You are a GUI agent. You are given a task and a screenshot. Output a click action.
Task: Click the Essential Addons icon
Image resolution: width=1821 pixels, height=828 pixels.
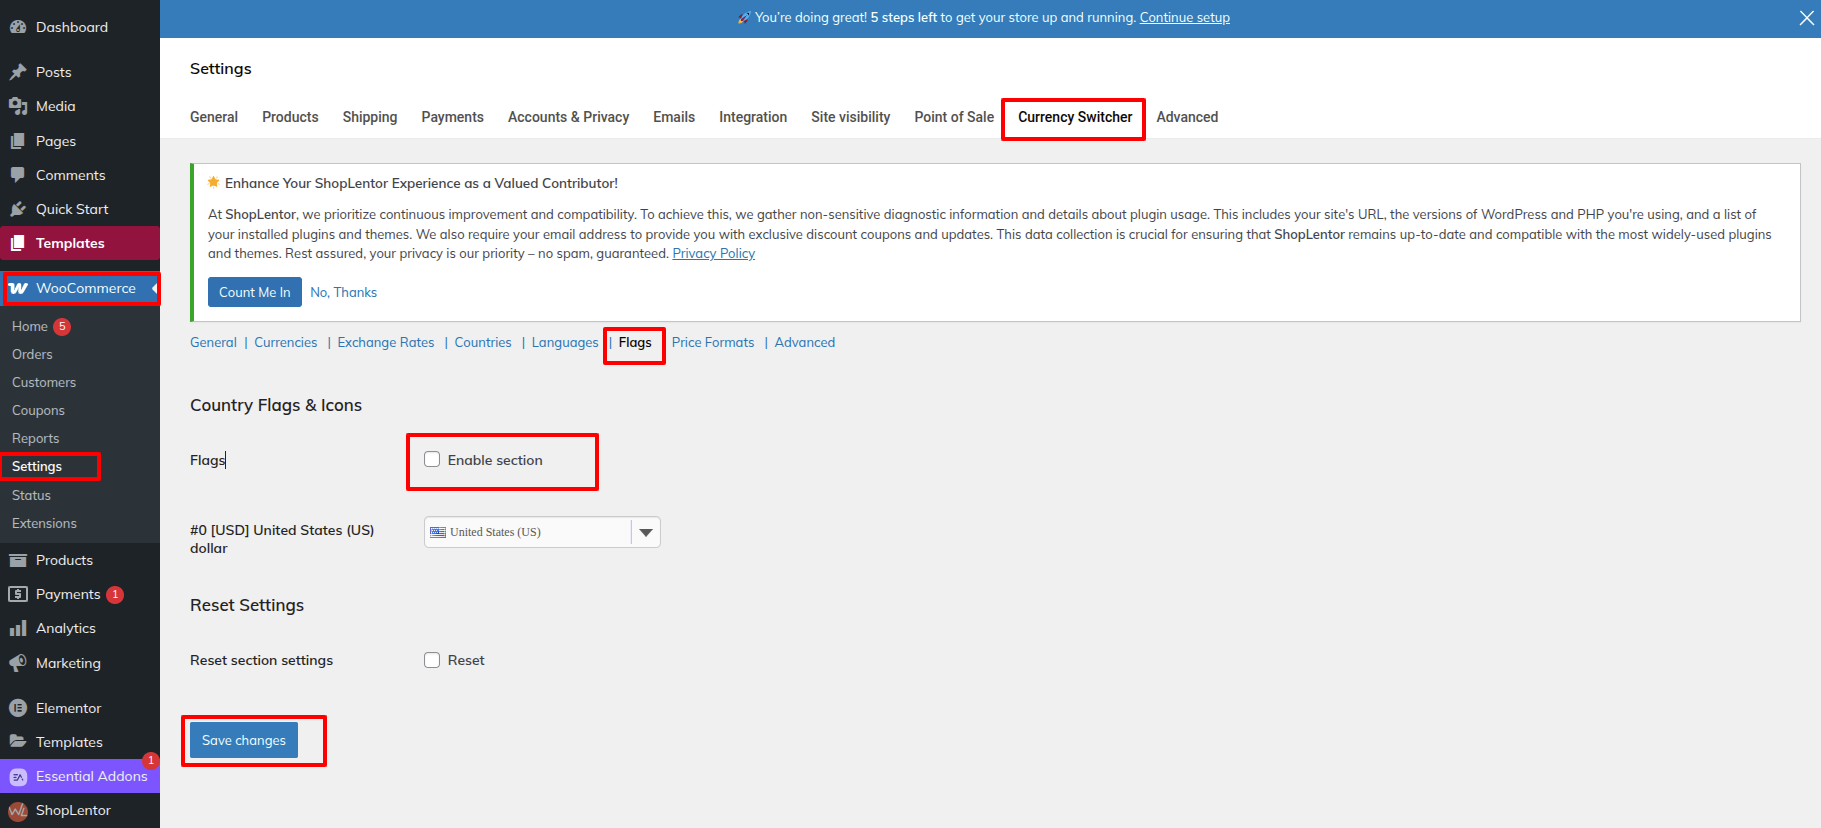[18, 777]
